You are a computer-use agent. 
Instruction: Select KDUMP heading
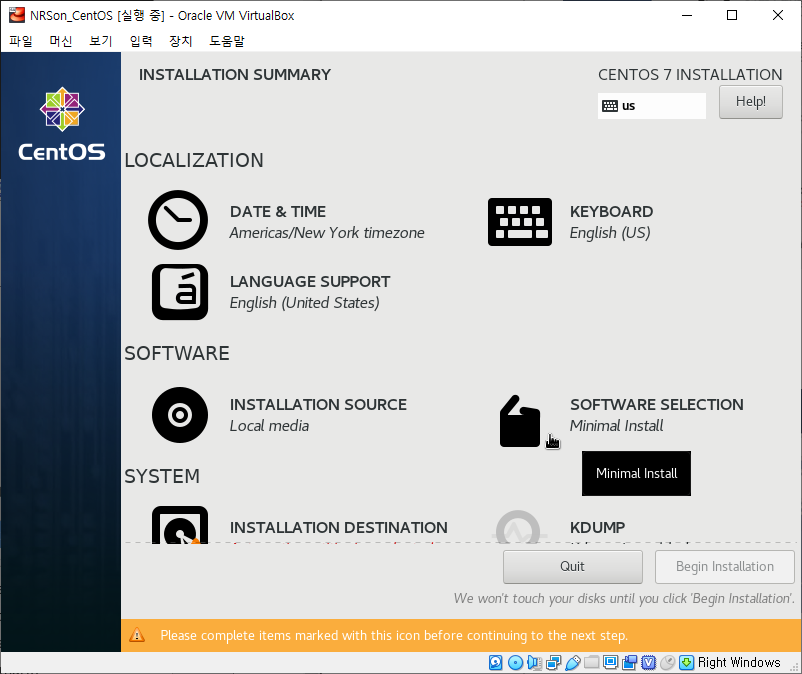pos(597,527)
